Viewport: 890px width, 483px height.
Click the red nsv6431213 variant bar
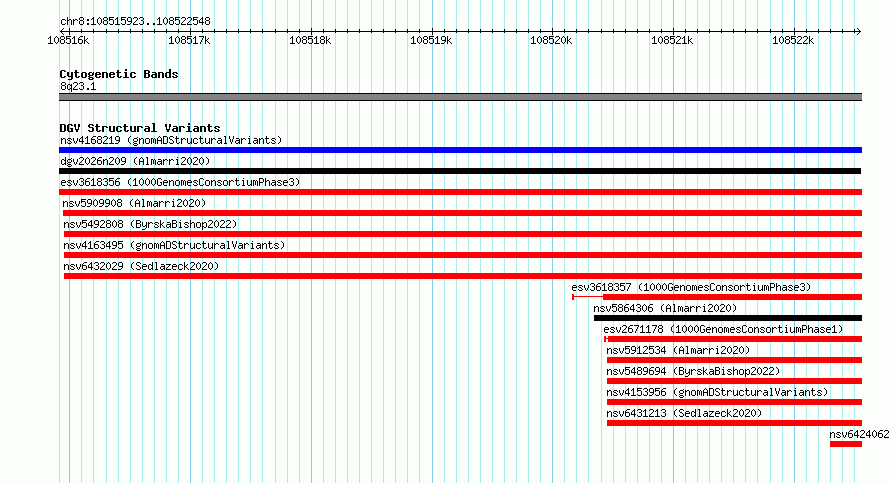tap(734, 423)
